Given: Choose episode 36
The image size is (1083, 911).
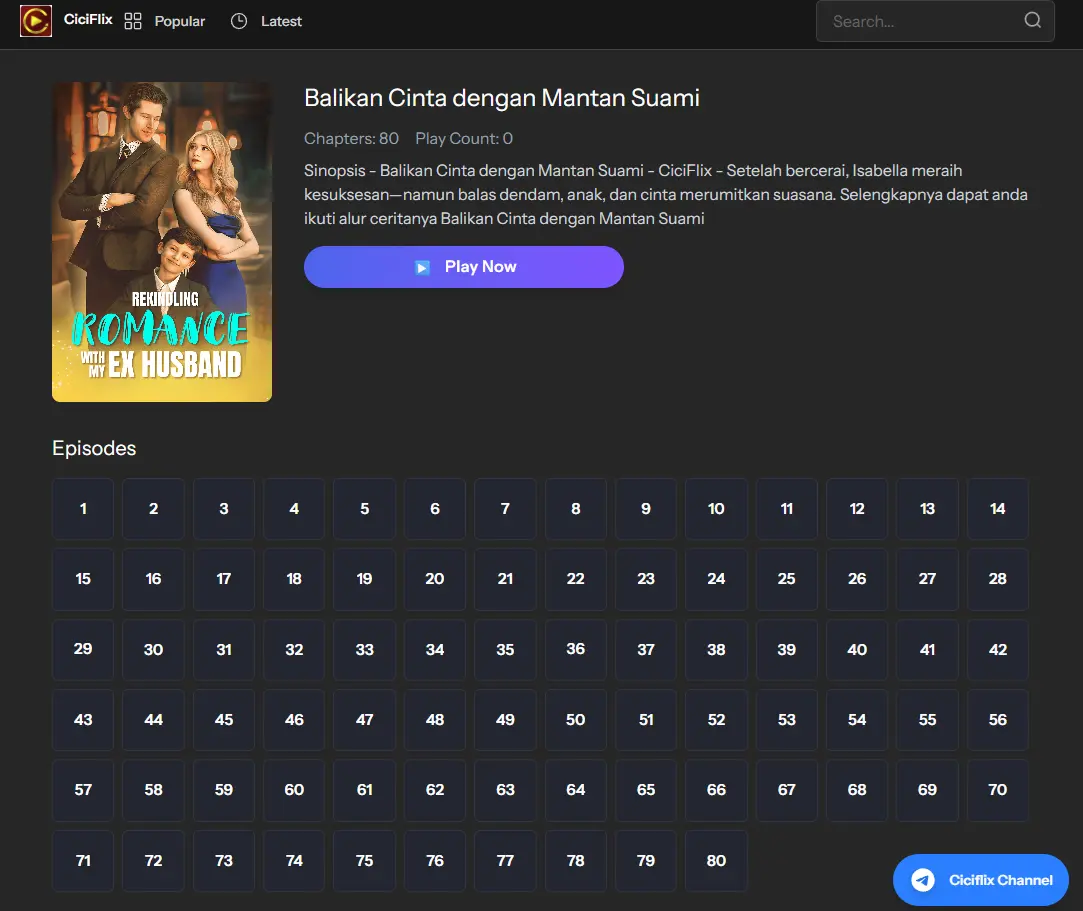Looking at the screenshot, I should [575, 649].
